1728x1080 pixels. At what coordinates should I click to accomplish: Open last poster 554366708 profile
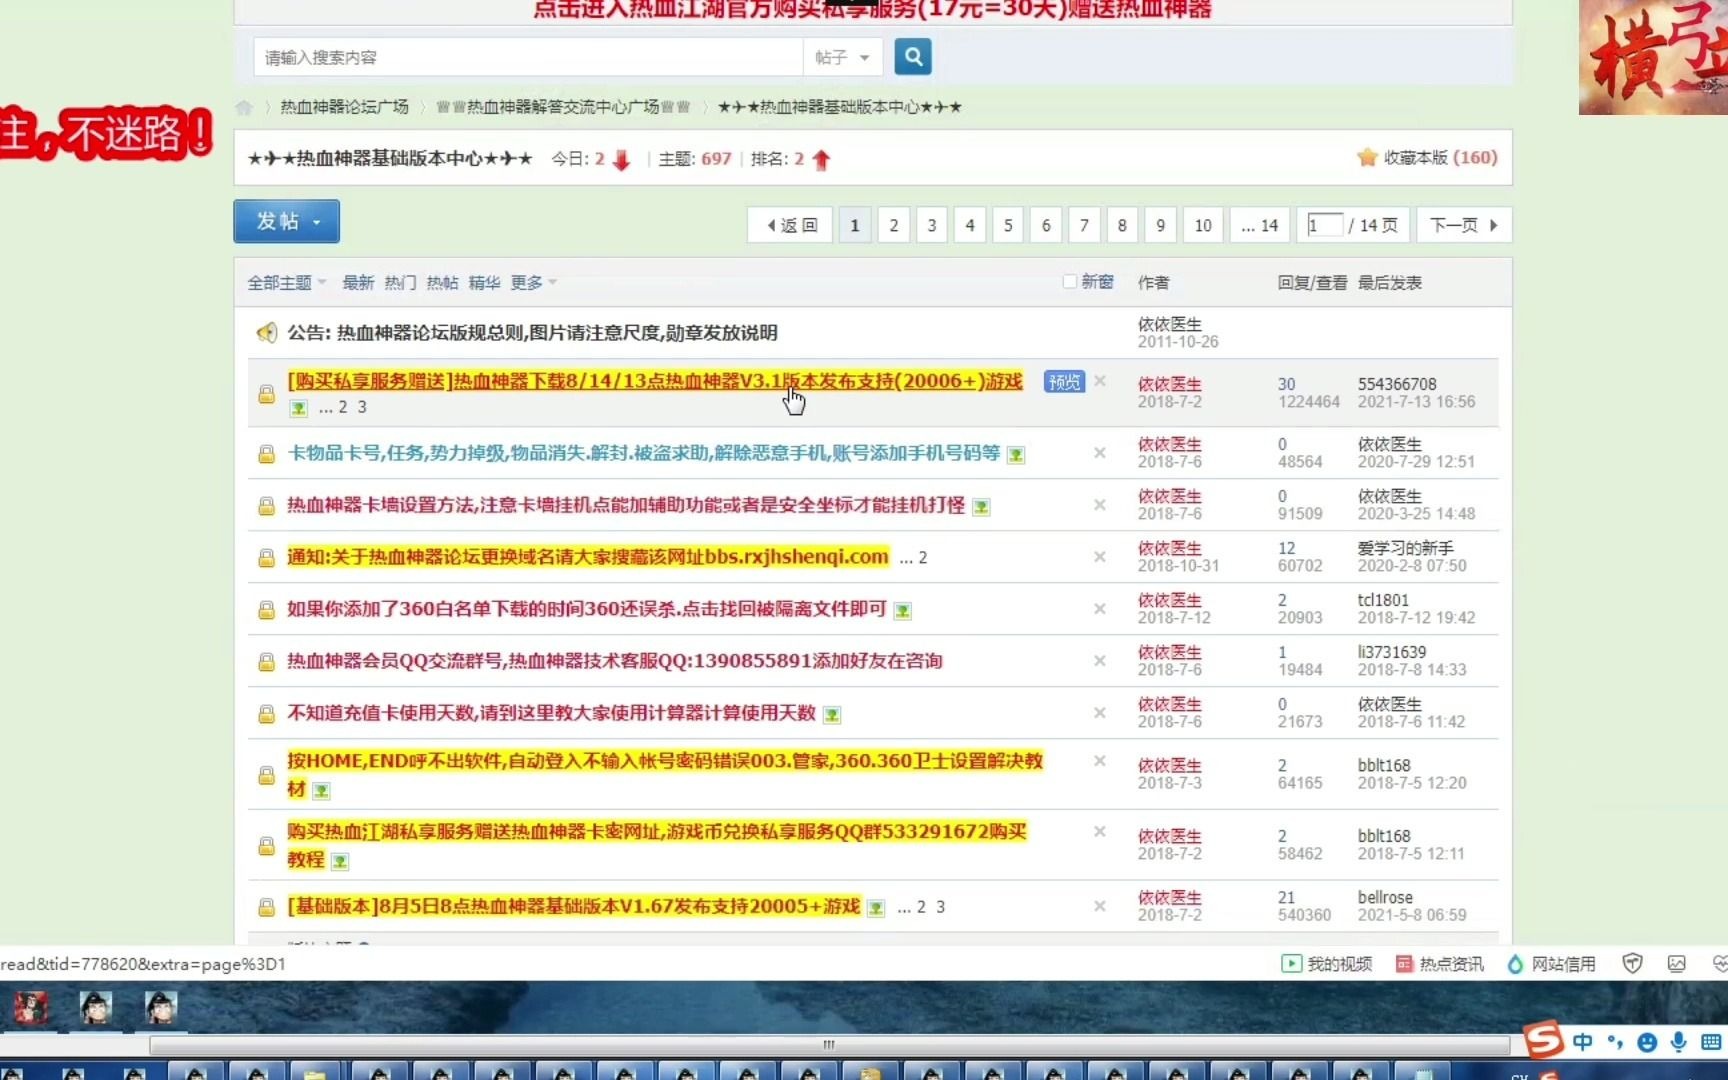click(1396, 384)
